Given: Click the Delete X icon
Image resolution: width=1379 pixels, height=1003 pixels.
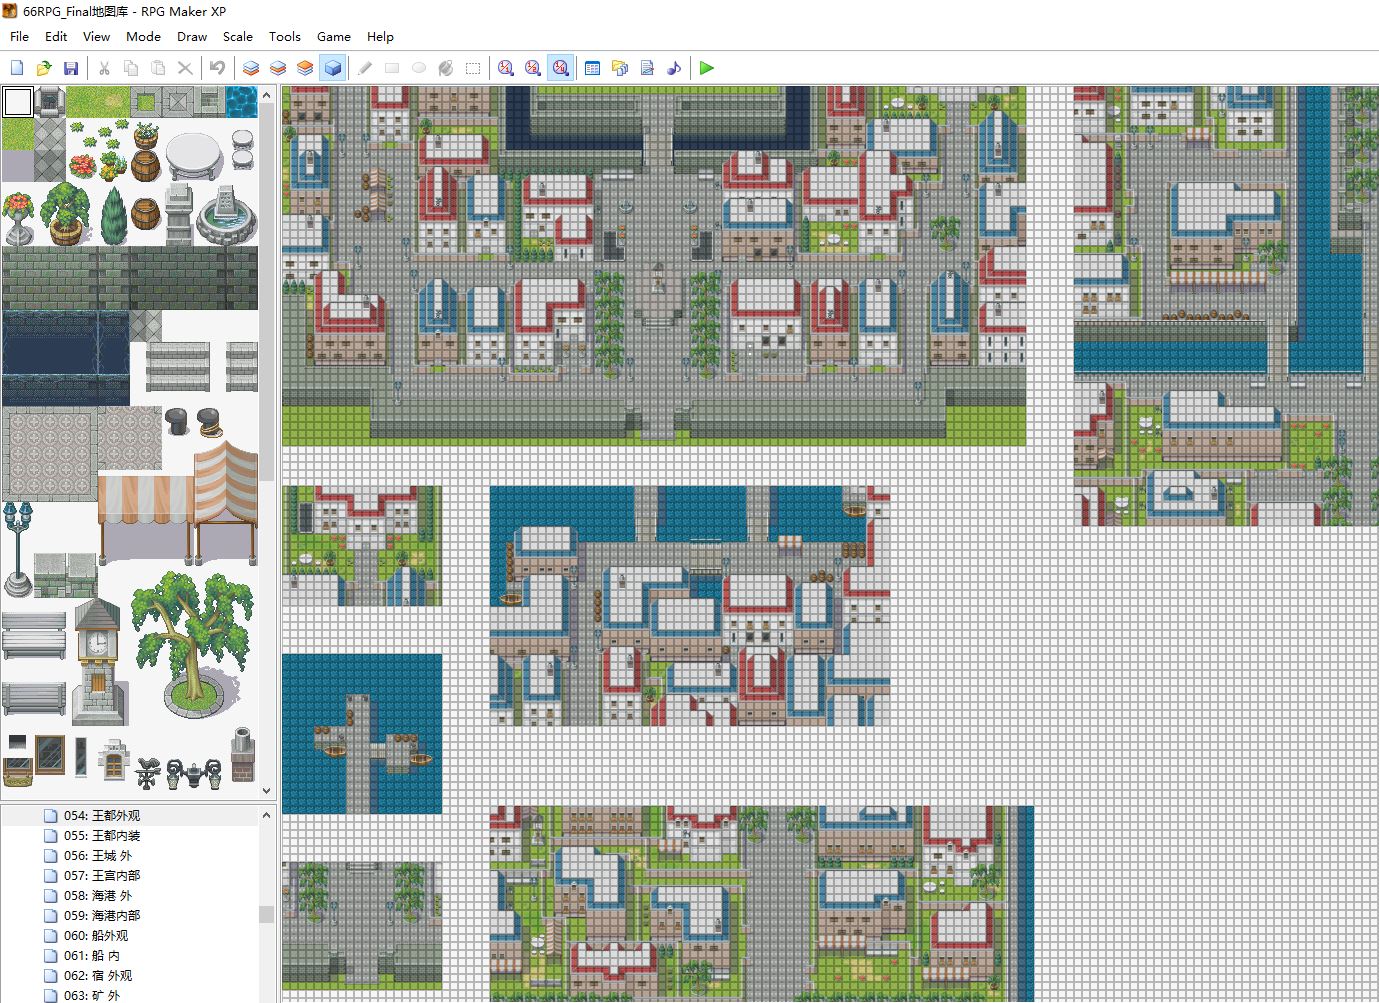Looking at the screenshot, I should [185, 68].
